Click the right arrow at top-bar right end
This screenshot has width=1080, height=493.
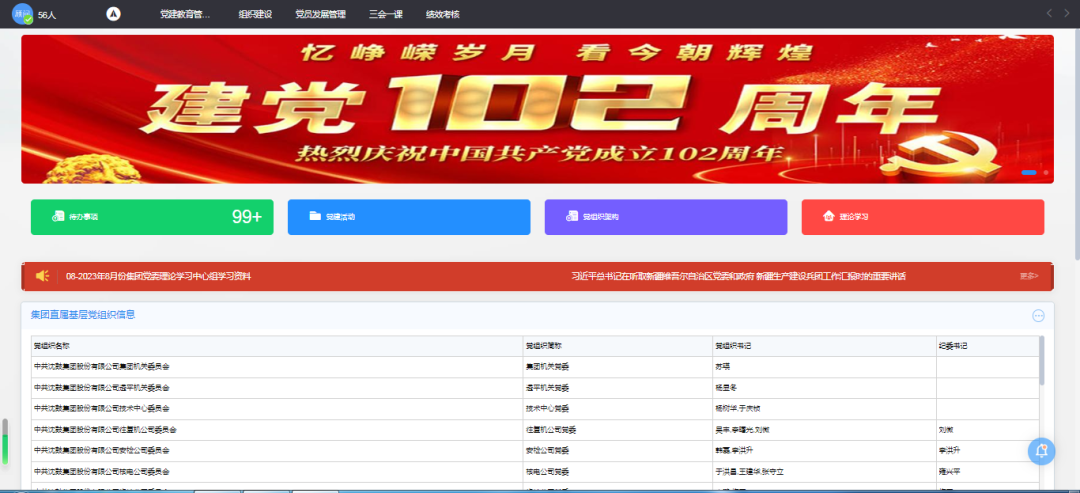pos(1068,13)
